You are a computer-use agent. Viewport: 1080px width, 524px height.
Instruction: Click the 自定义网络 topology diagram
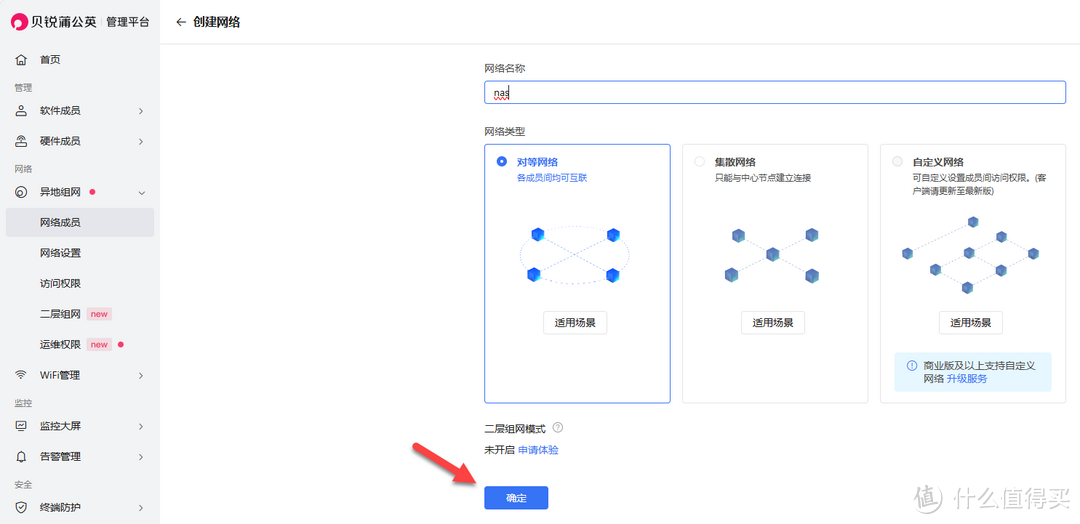[970, 255]
